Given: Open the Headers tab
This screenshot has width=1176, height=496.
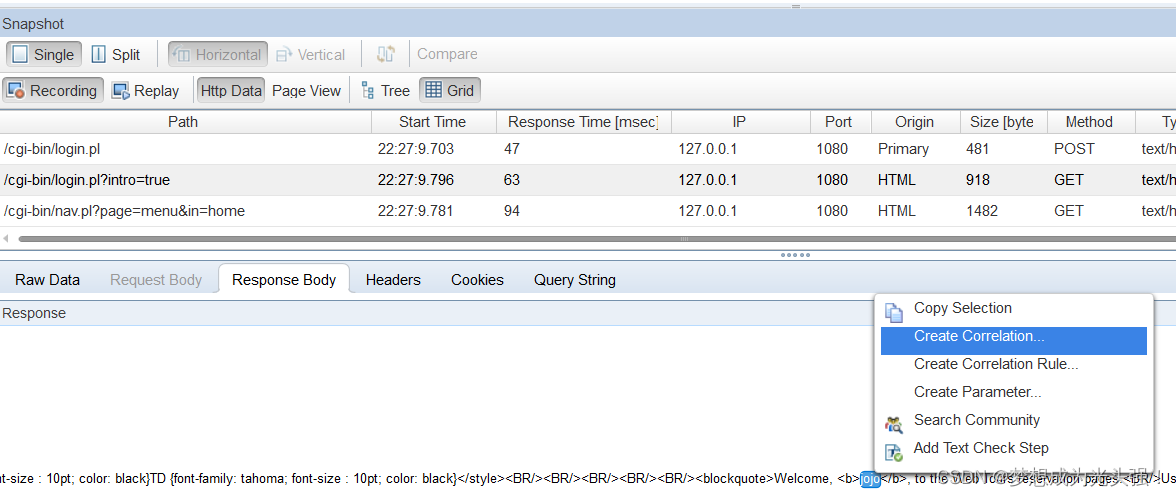Looking at the screenshot, I should (393, 280).
